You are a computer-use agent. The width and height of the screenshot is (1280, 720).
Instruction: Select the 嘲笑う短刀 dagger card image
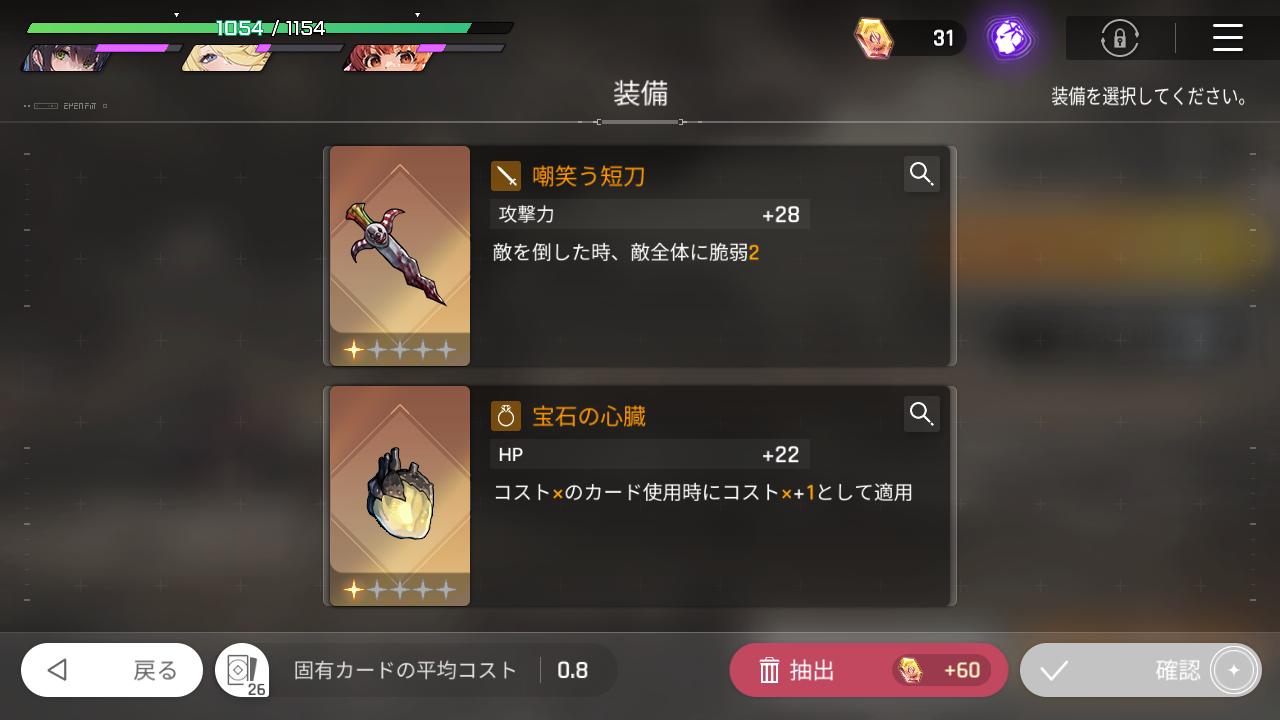(x=400, y=256)
